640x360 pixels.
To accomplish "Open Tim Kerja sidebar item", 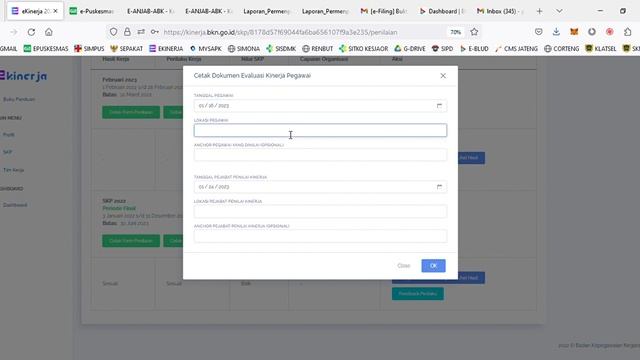I will (x=13, y=170).
